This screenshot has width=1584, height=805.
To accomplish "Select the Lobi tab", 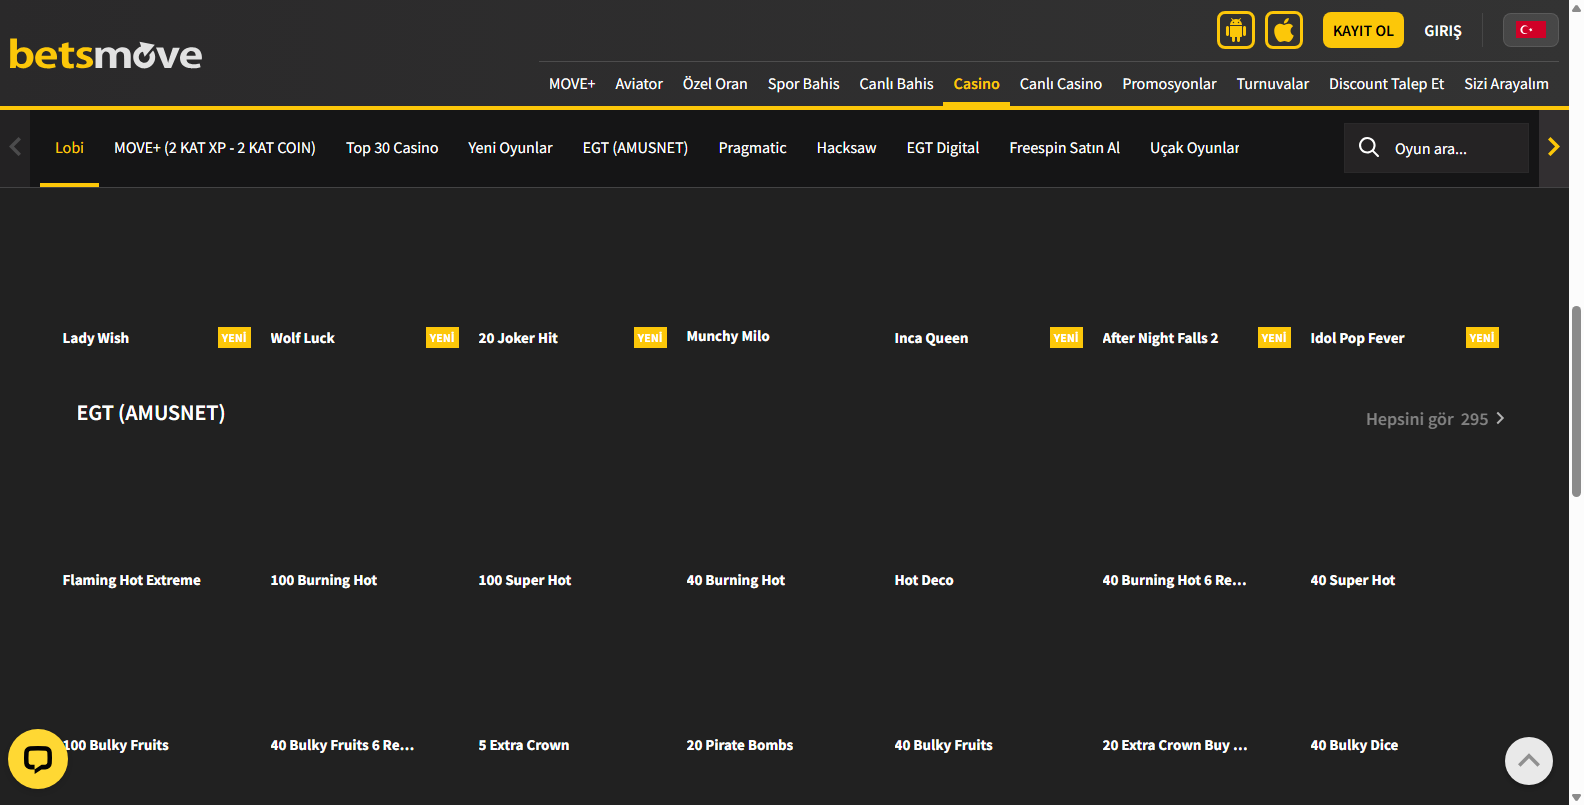I will click(x=69, y=148).
